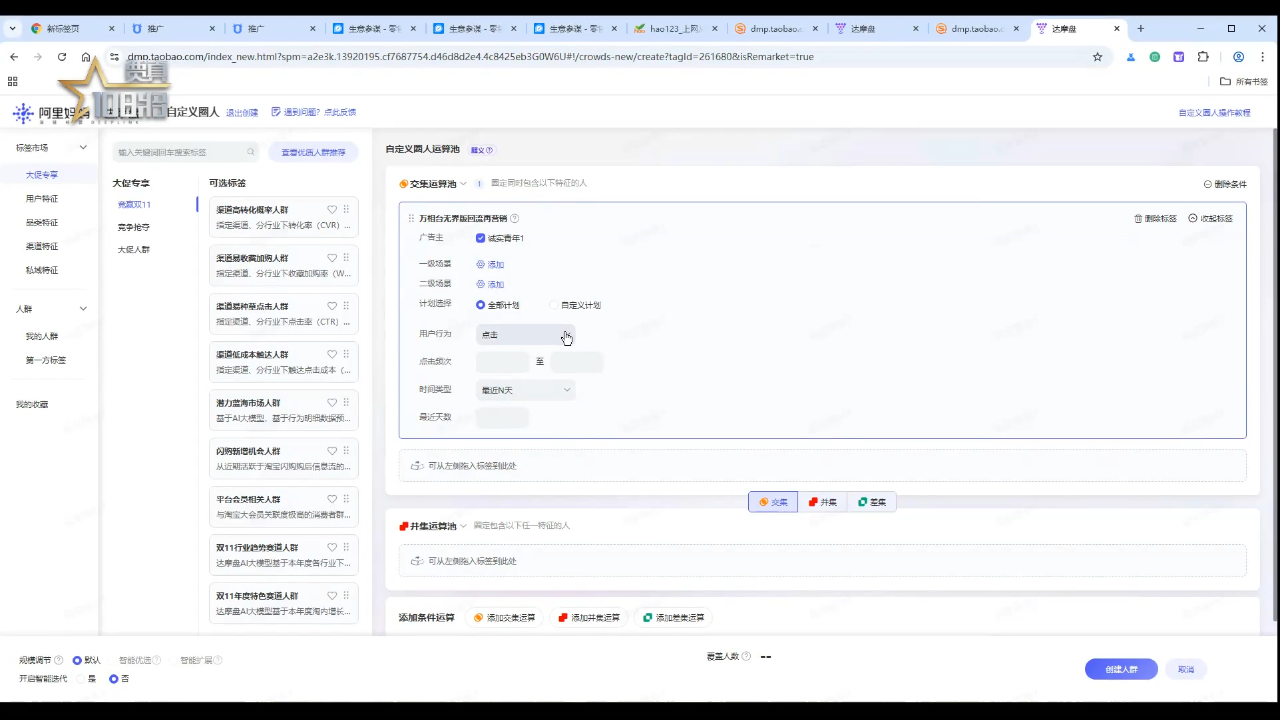Bookmark this page with the star icon

tap(1097, 57)
